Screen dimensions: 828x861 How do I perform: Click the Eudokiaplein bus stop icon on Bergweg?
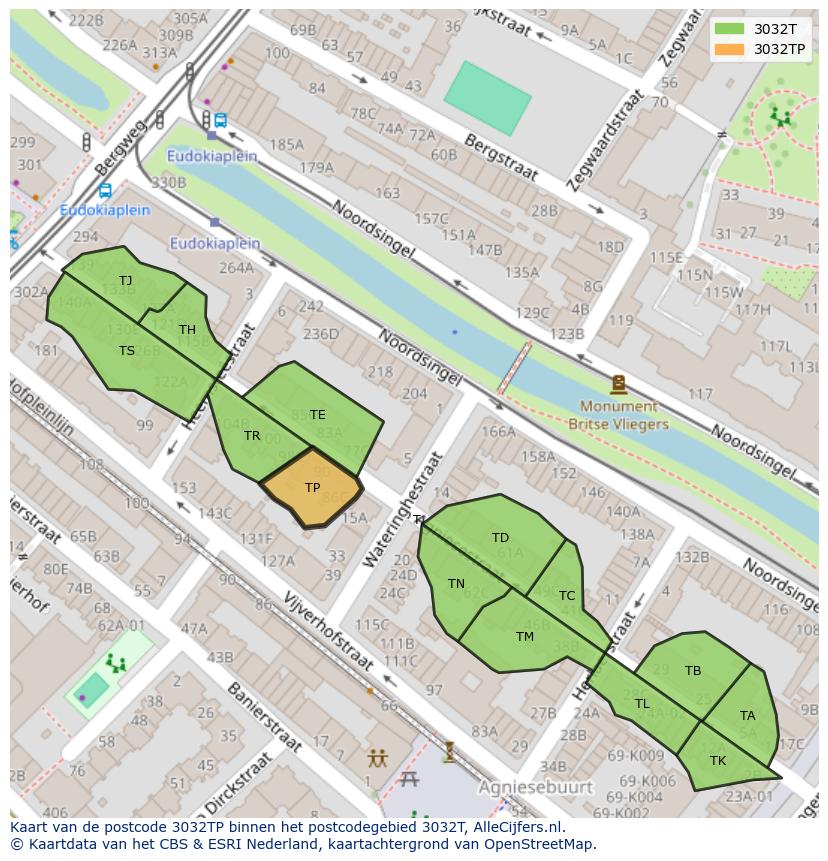pos(105,191)
